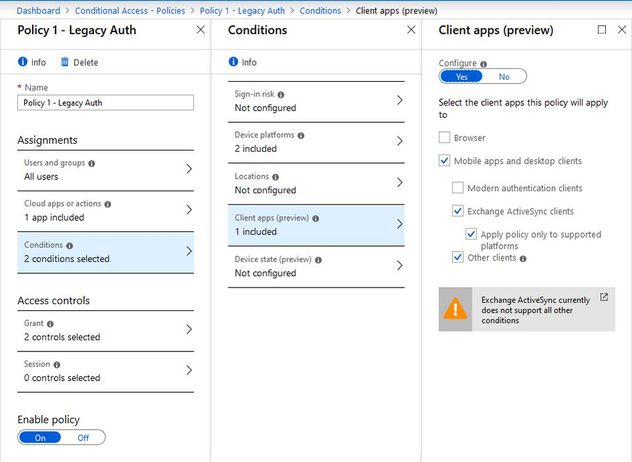The height and width of the screenshot is (462, 632).
Task: Turn Enable policy switch to Off
Action: pyautogui.click(x=83, y=437)
